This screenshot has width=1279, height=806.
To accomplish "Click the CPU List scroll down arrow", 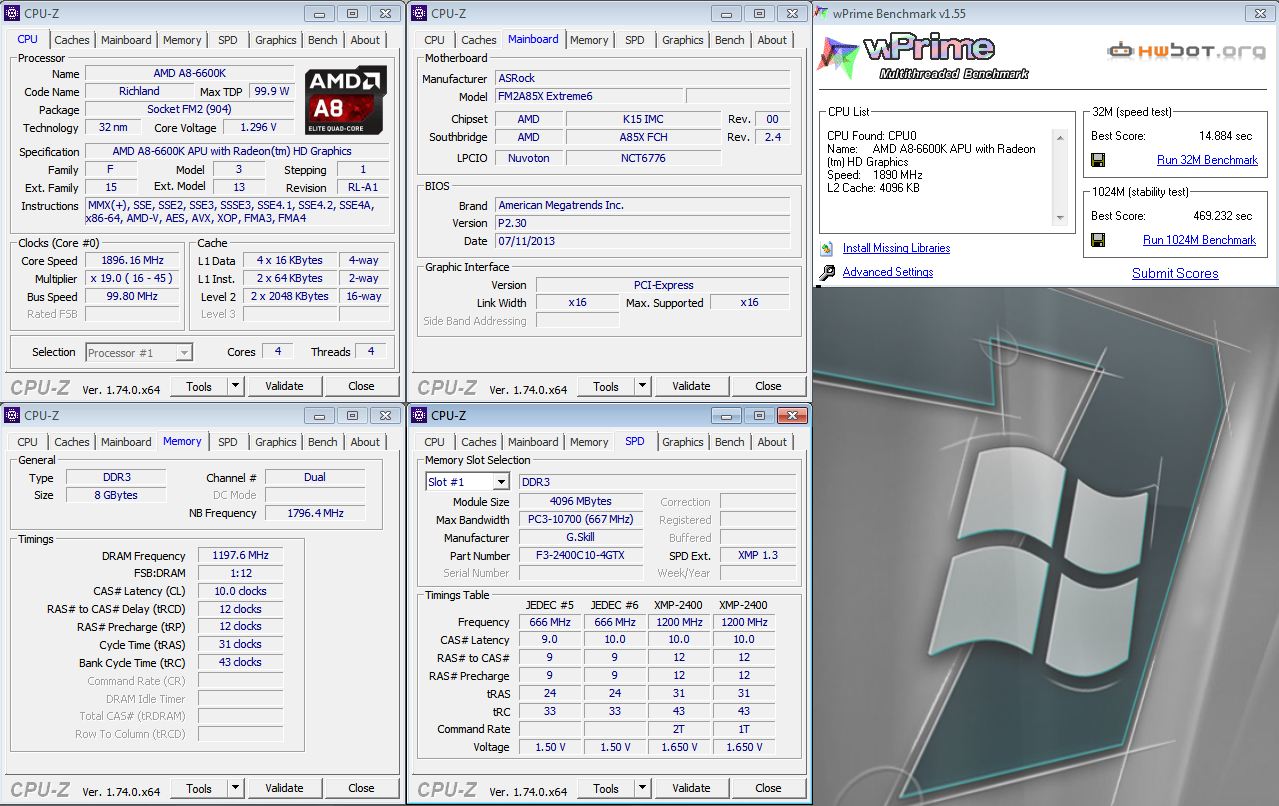I will click(x=1060, y=219).
